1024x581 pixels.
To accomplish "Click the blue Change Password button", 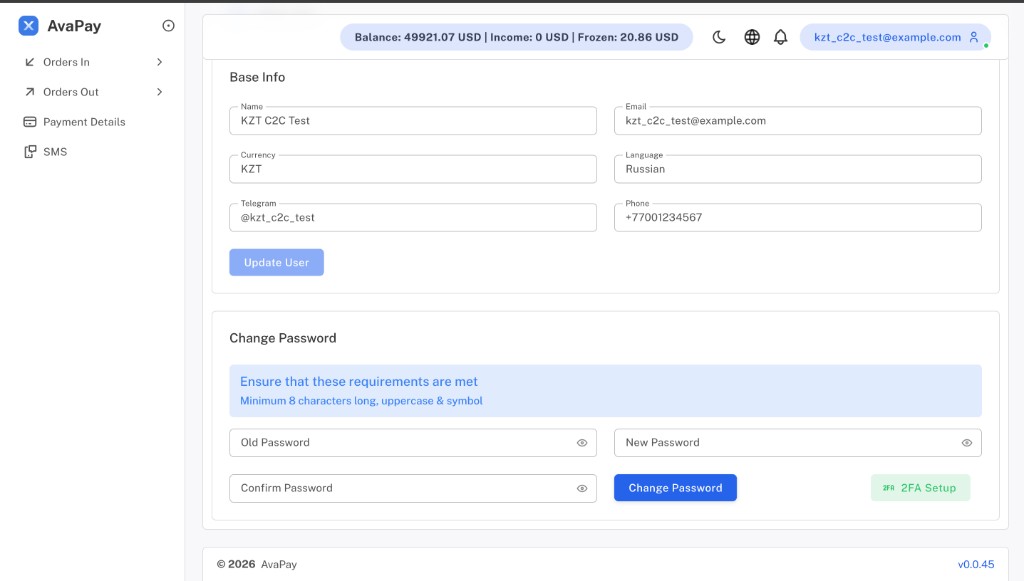I will pyautogui.click(x=675, y=488).
